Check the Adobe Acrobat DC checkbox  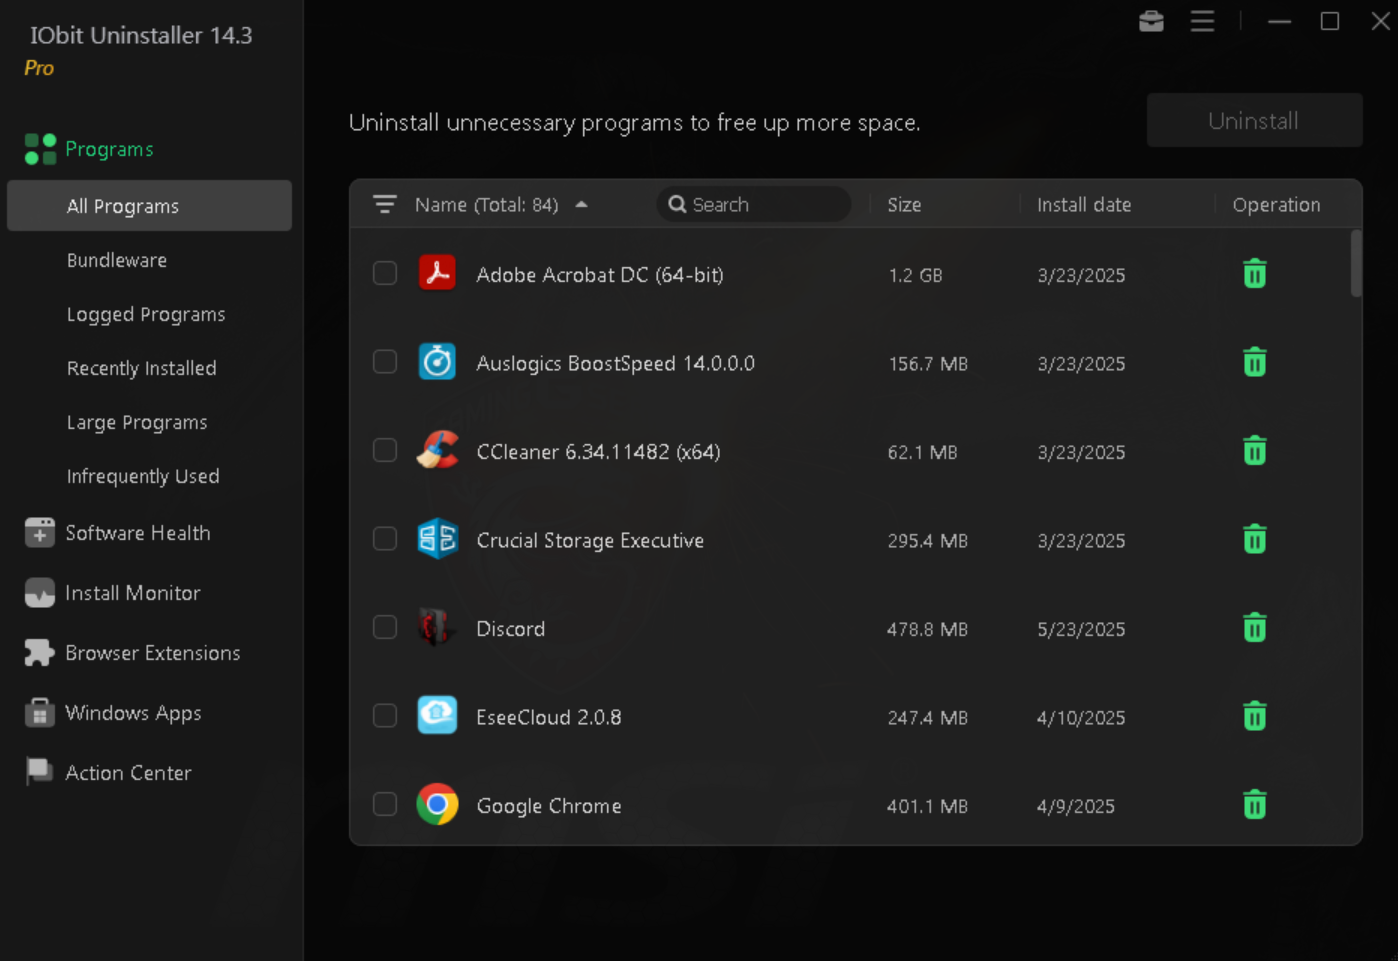tap(385, 273)
